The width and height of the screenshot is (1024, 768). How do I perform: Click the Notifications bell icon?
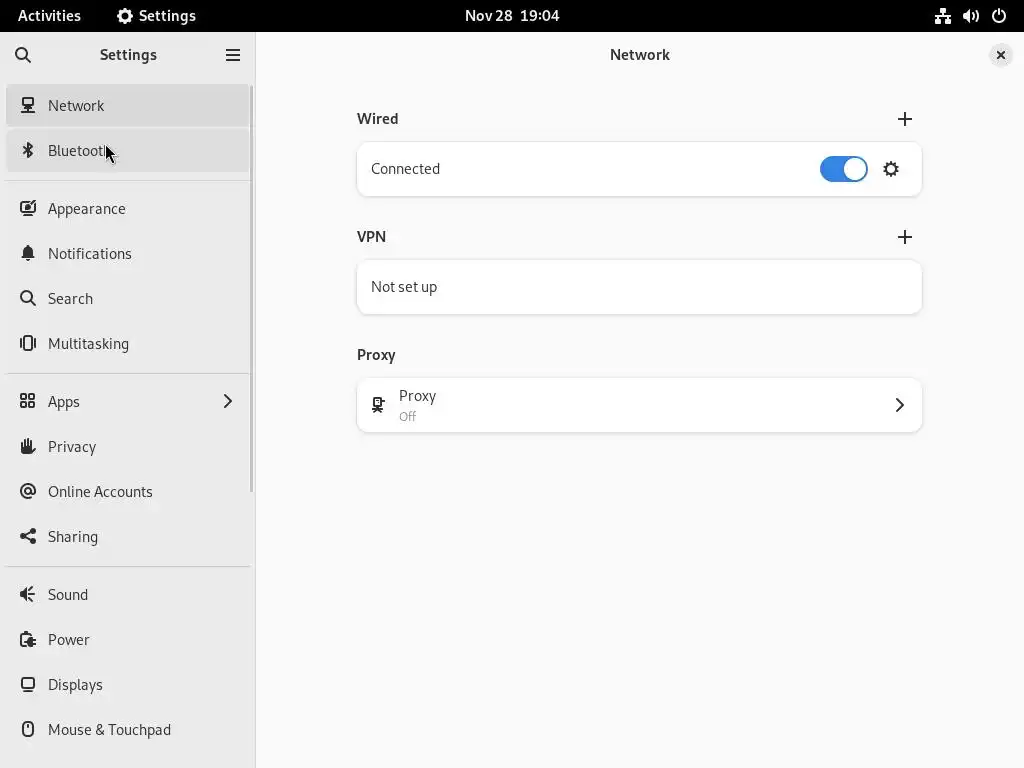27,253
